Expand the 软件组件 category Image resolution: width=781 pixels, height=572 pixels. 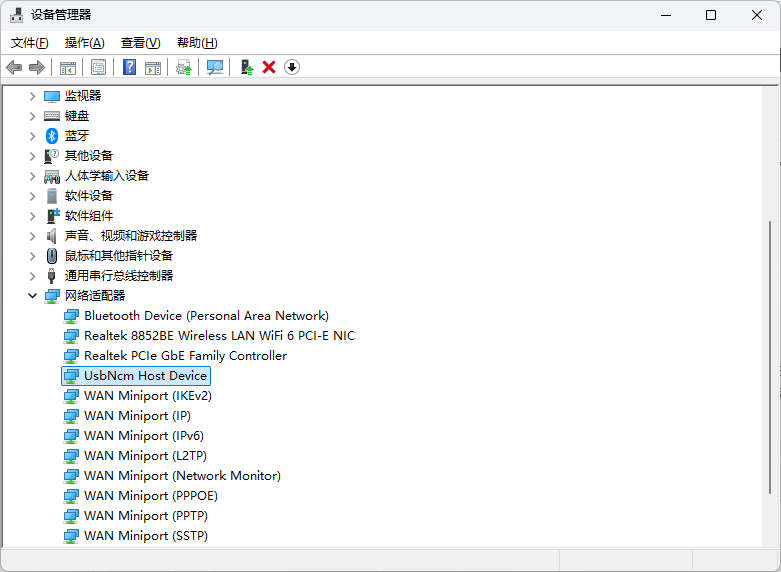32,216
